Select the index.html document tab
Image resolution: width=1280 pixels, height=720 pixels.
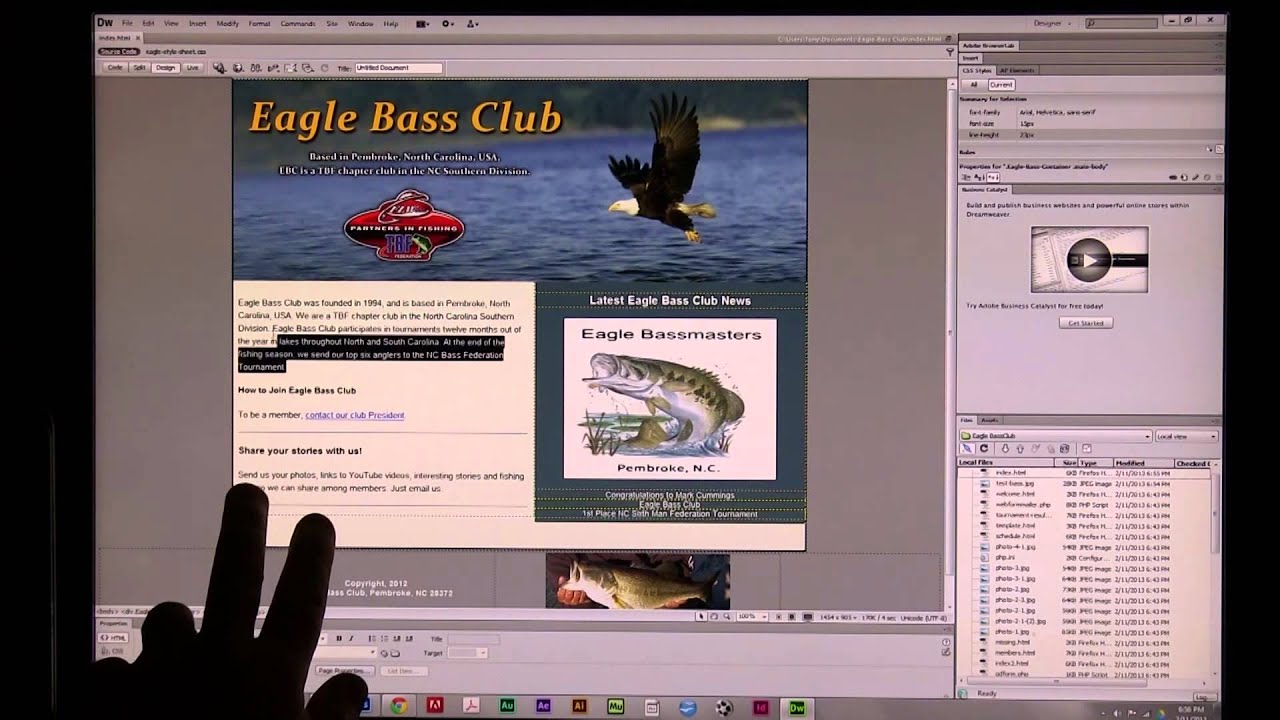(115, 38)
